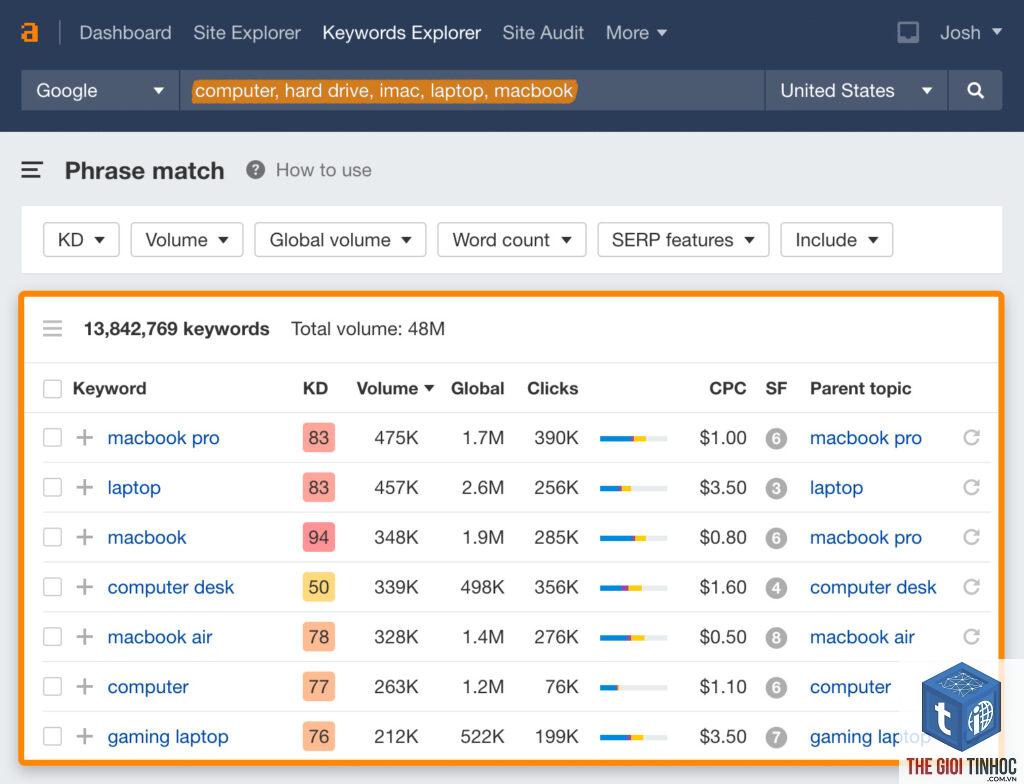
Task: Sort by the KD column header
Action: click(315, 388)
